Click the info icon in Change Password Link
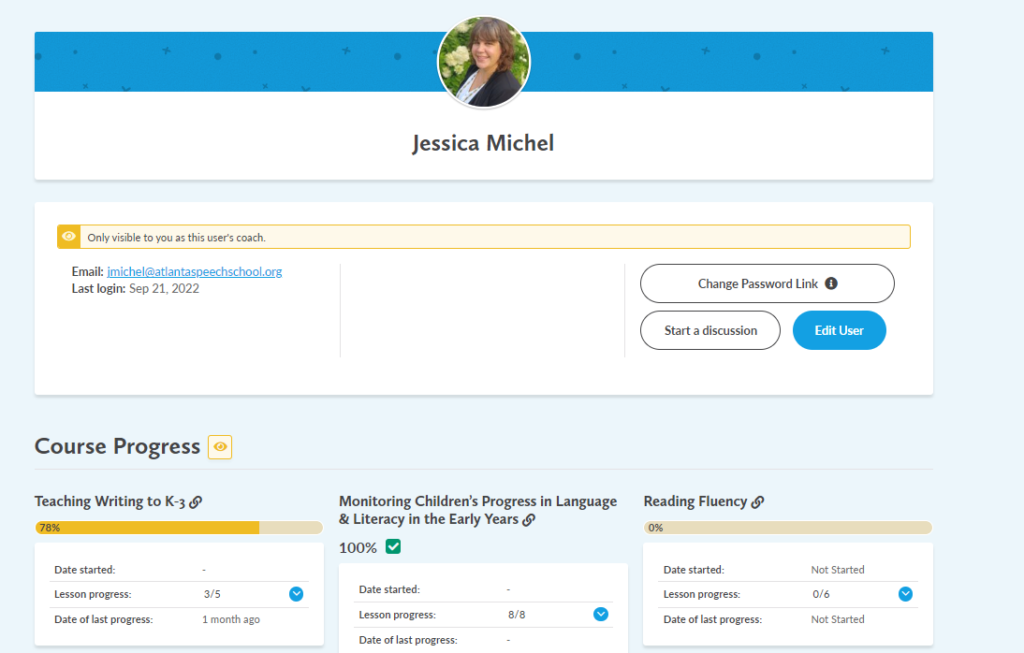This screenshot has height=653, width=1024. point(831,283)
